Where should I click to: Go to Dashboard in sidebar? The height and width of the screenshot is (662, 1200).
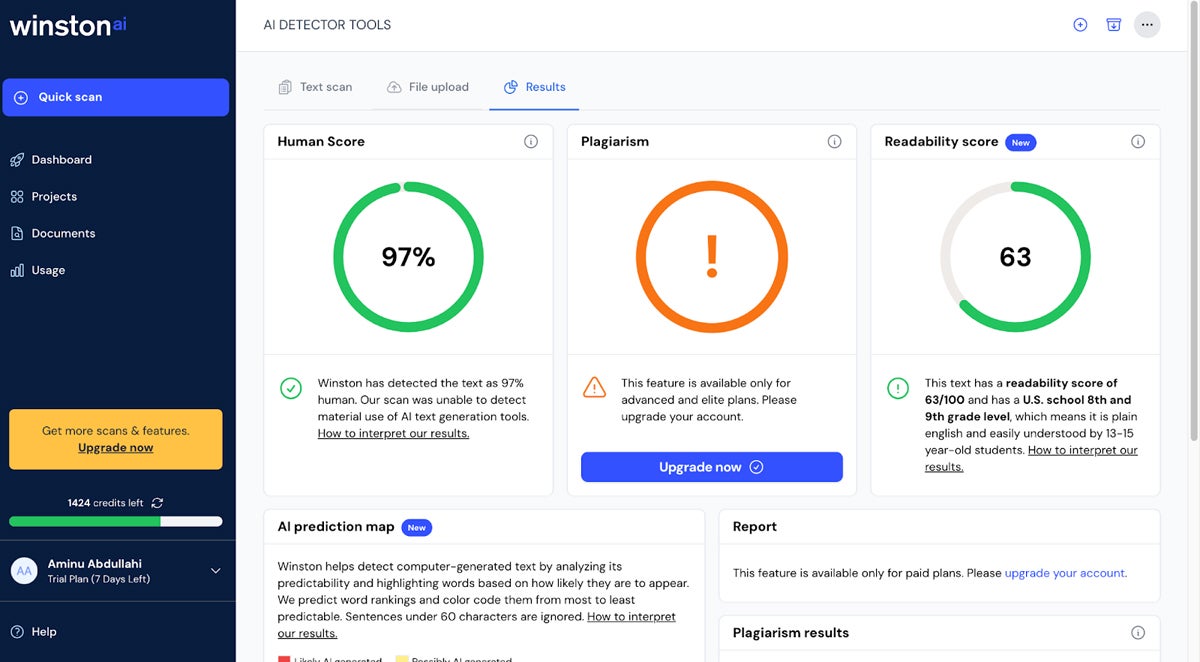[61, 160]
